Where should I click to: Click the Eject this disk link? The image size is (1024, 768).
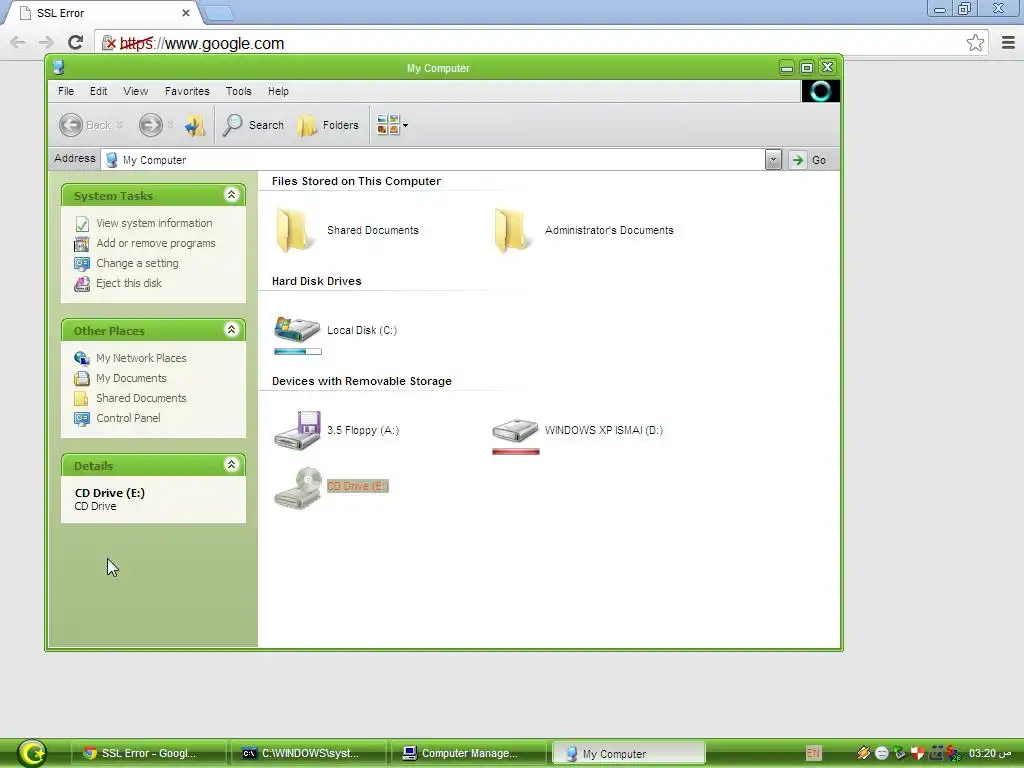click(x=129, y=283)
